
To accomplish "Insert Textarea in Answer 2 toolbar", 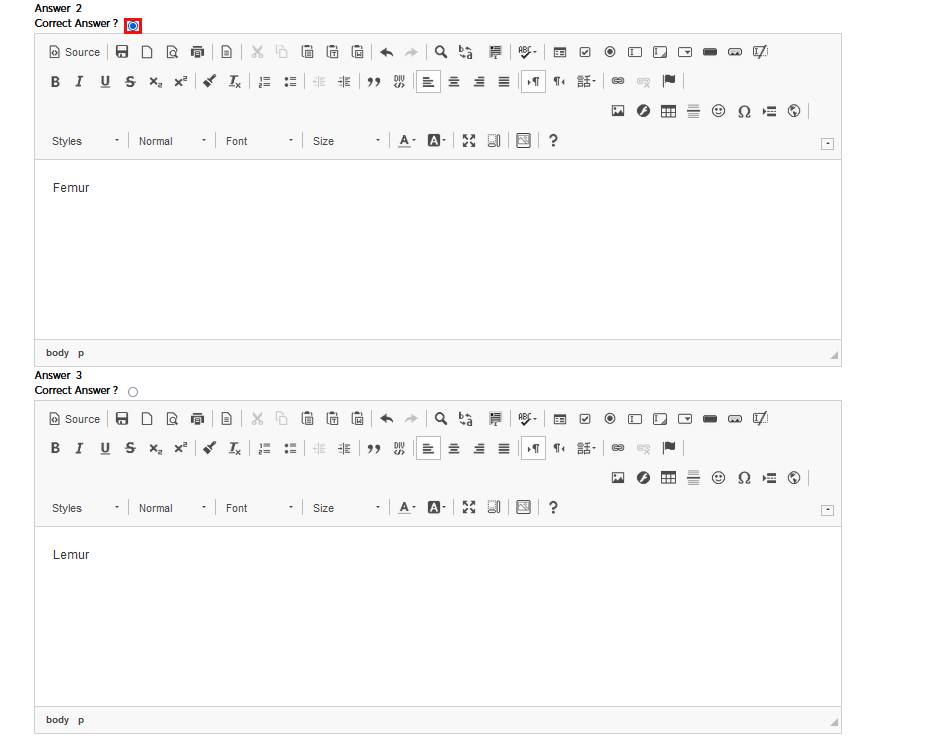I will [660, 52].
